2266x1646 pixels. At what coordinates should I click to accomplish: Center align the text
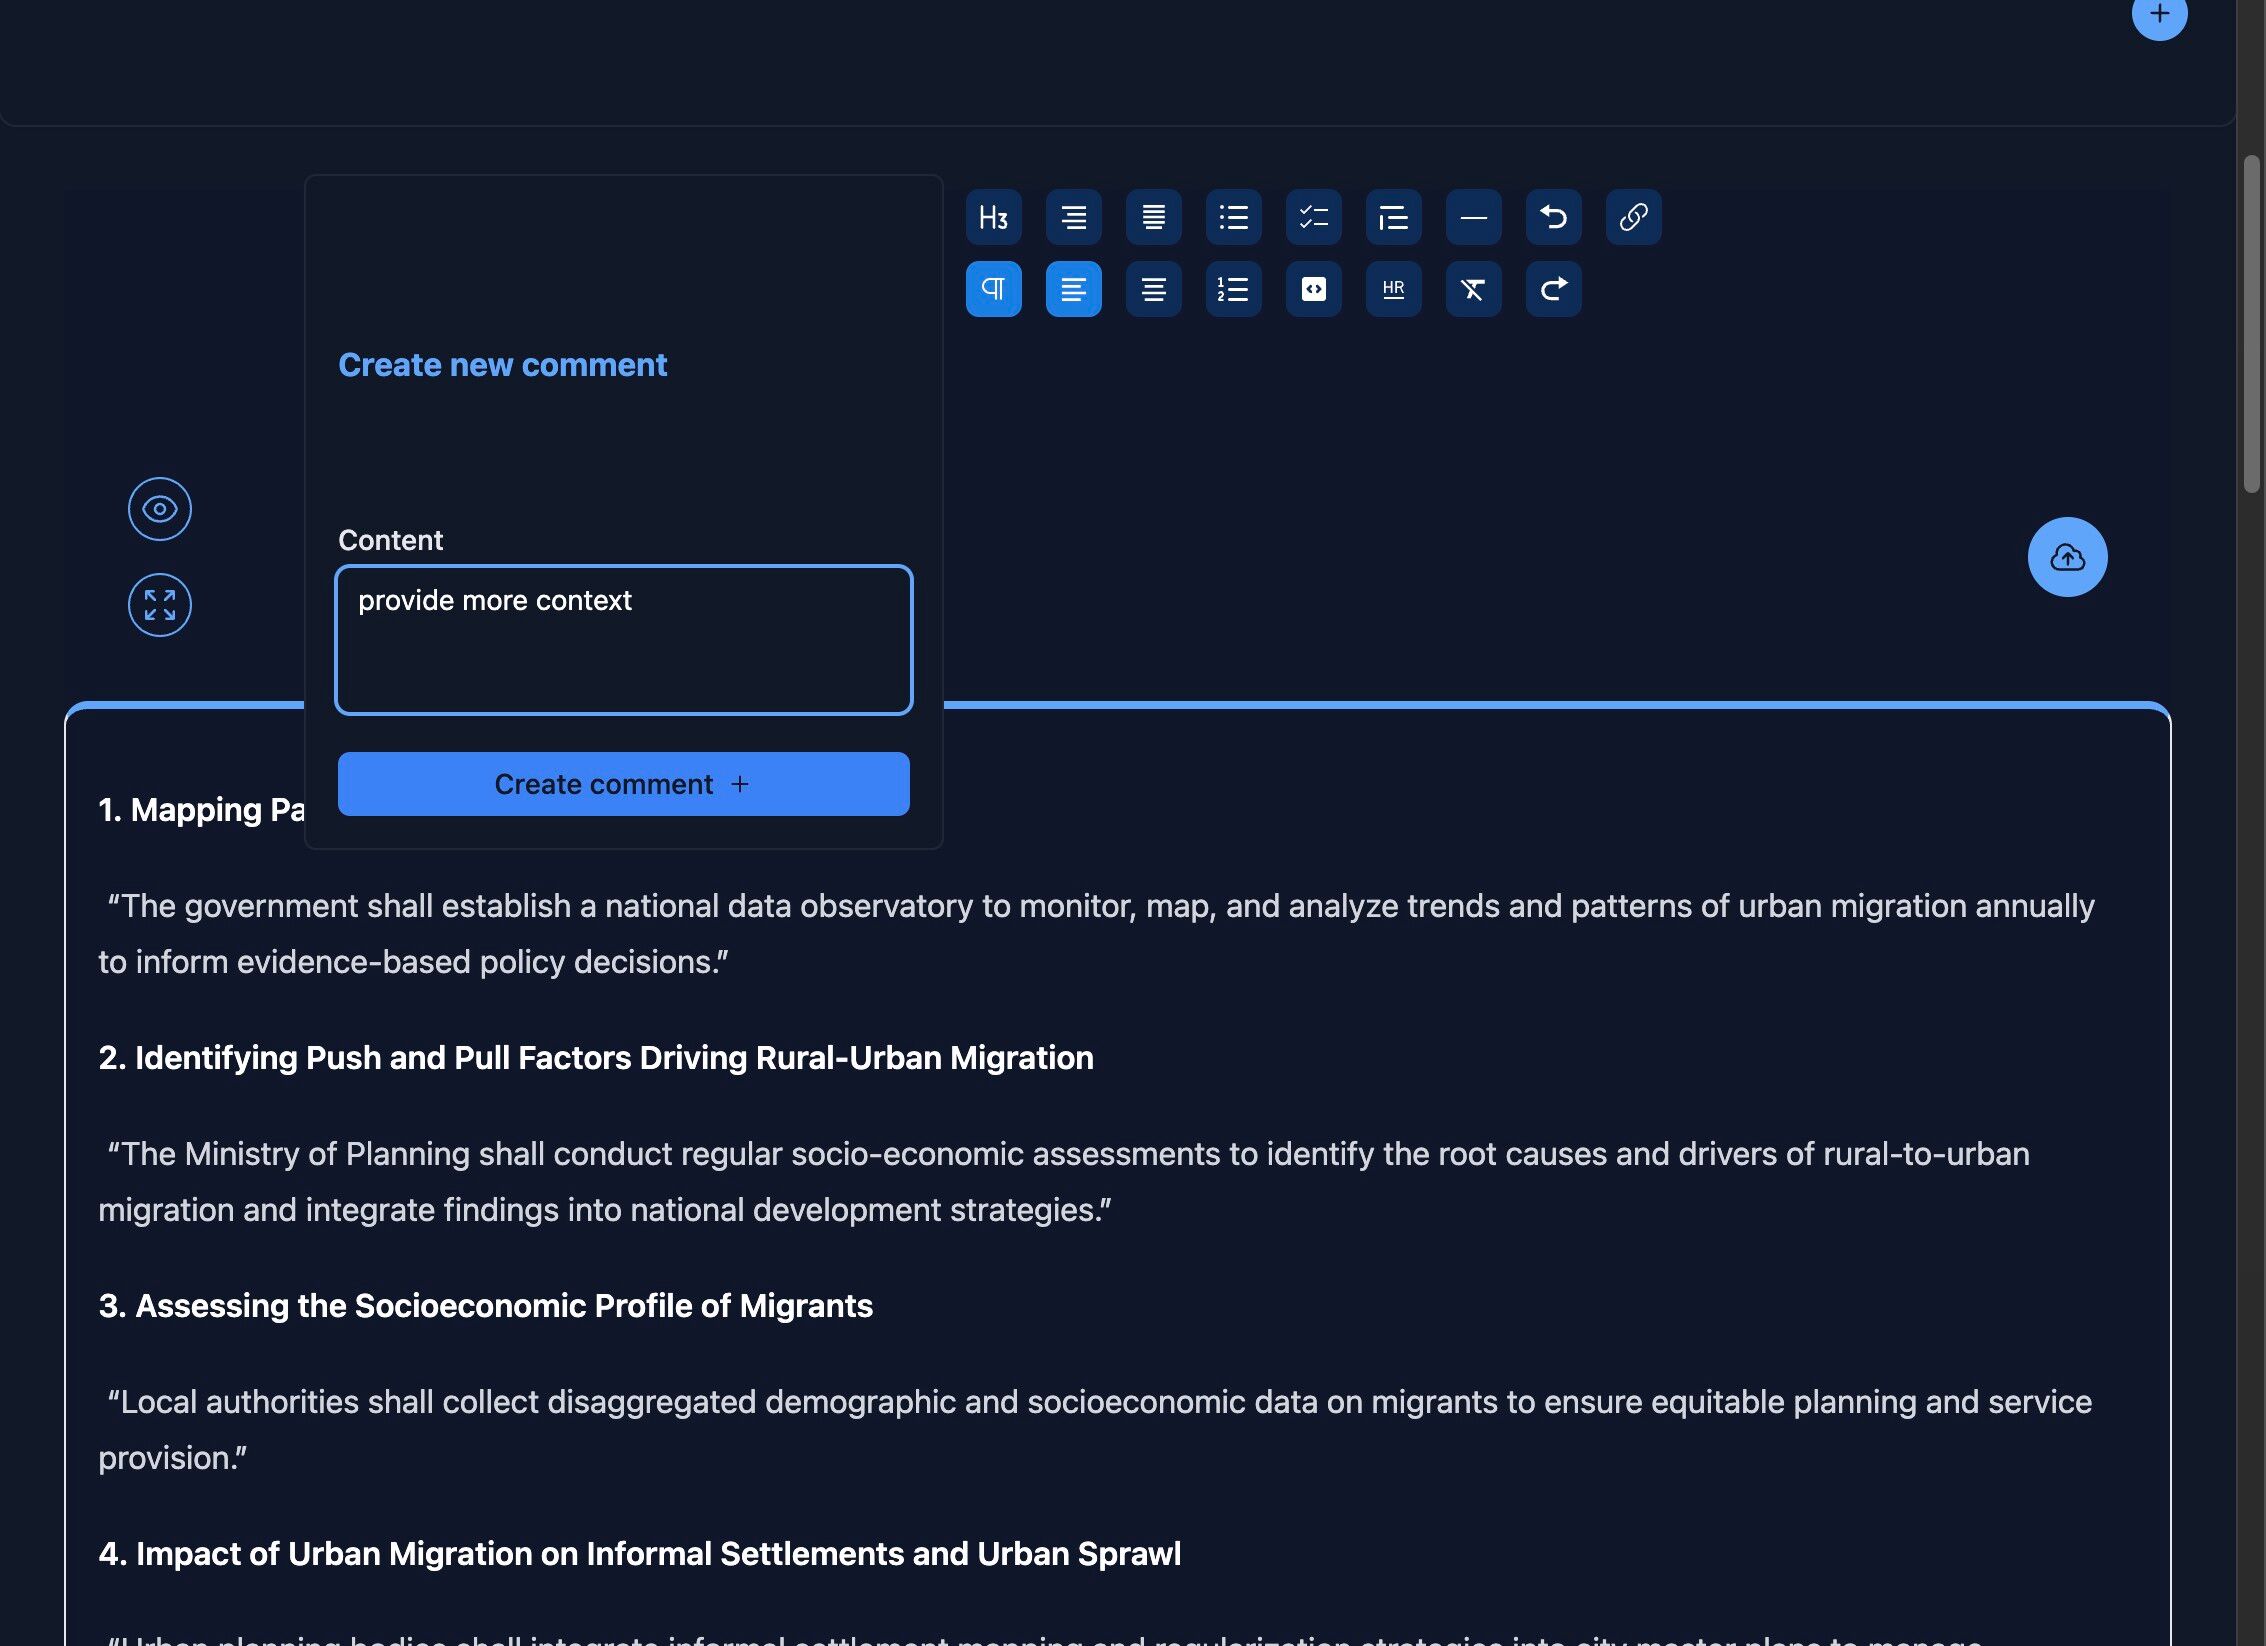[1153, 289]
